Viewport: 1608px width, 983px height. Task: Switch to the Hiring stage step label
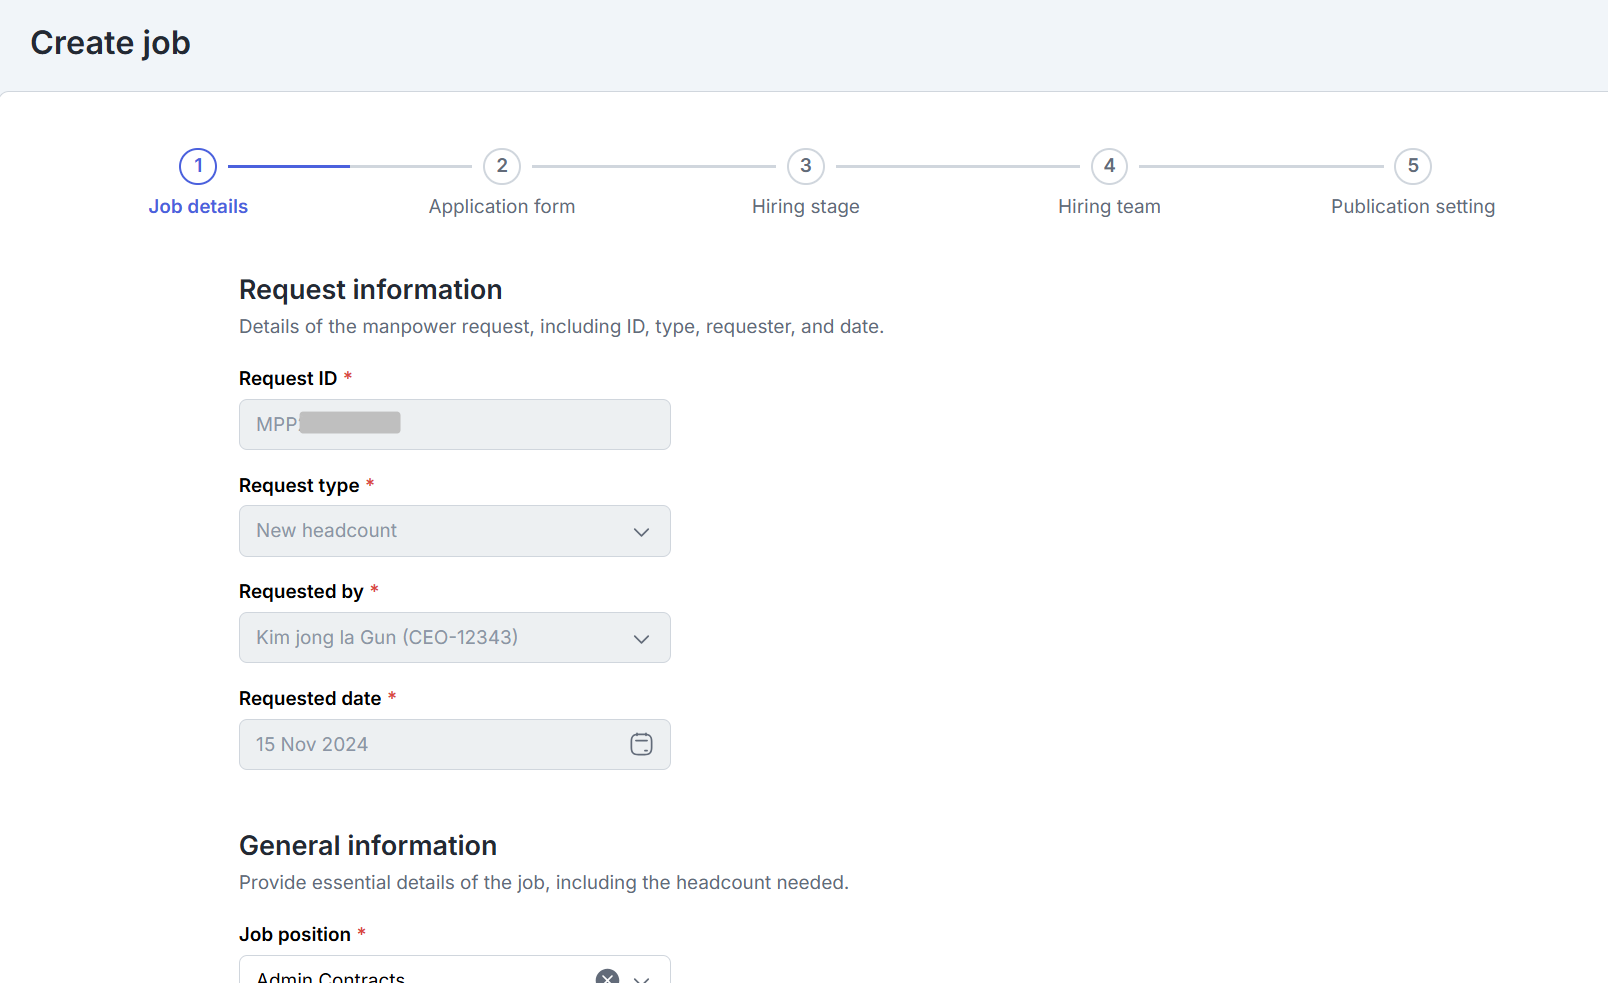pyautogui.click(x=806, y=207)
